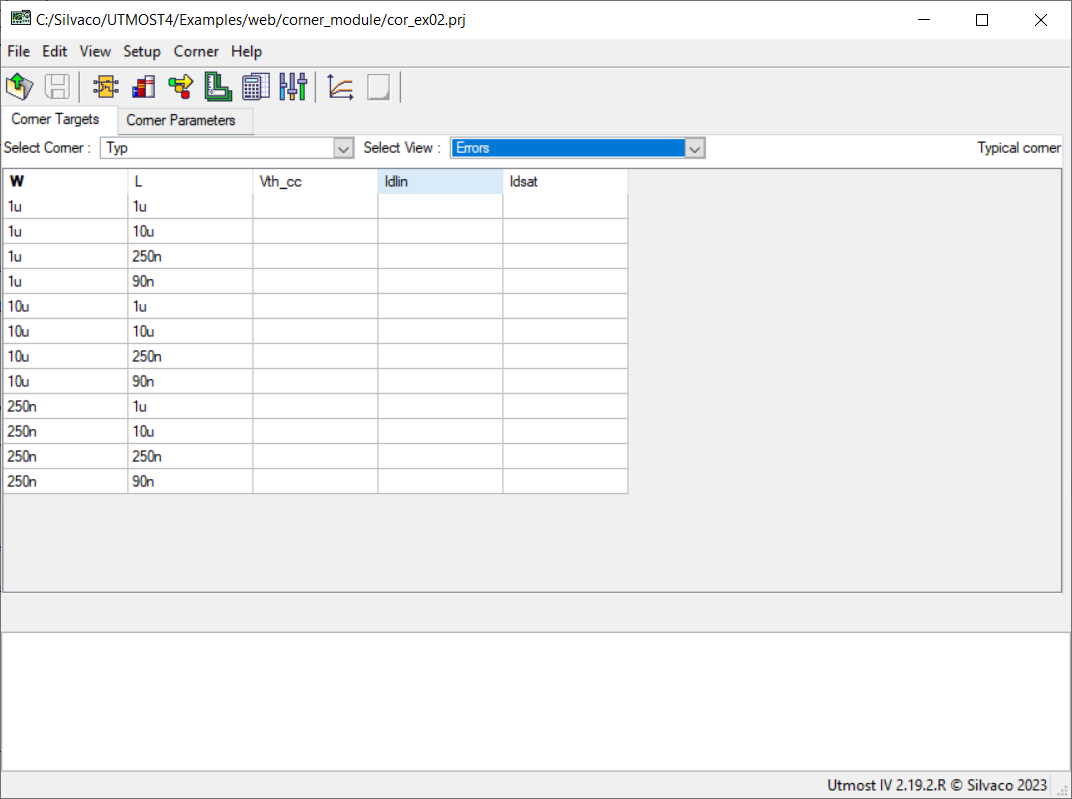This screenshot has height=799, width=1072.
Task: Click the L column header
Action: pos(190,181)
